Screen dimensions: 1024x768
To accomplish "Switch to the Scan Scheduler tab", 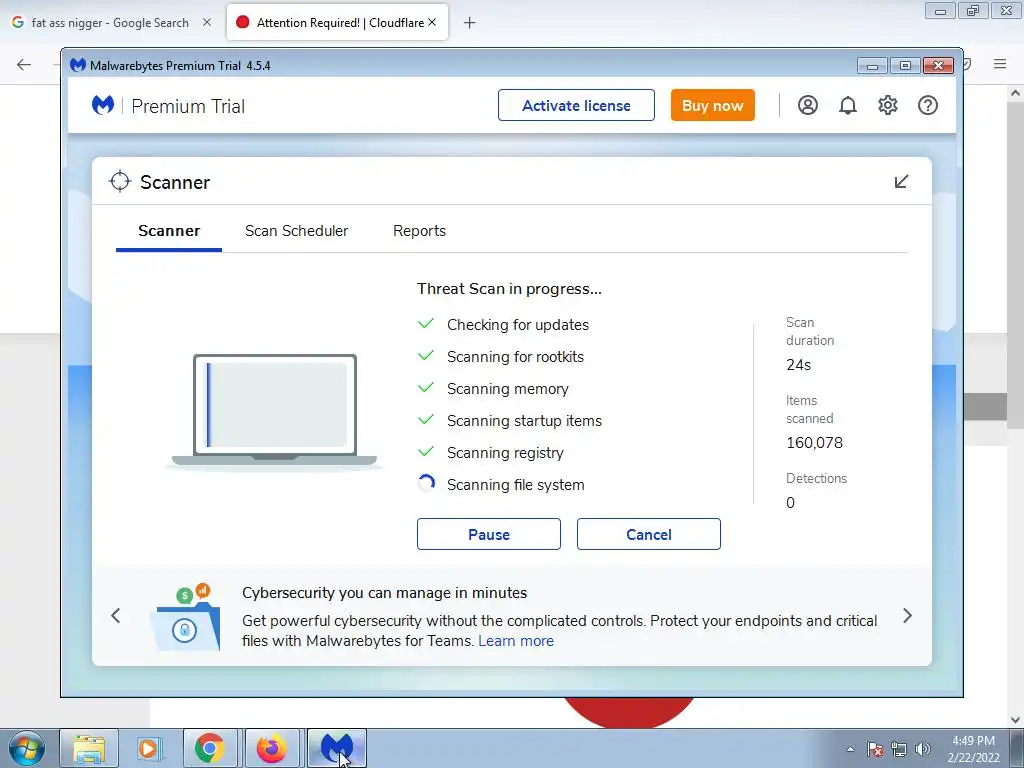I will [296, 231].
